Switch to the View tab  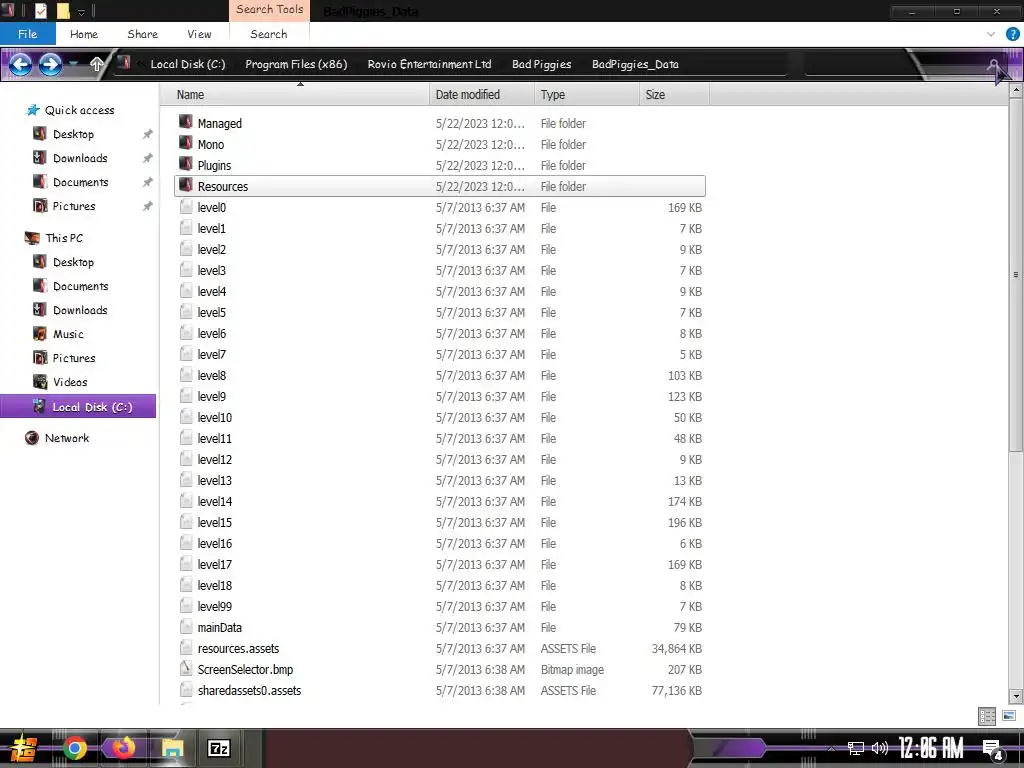199,34
